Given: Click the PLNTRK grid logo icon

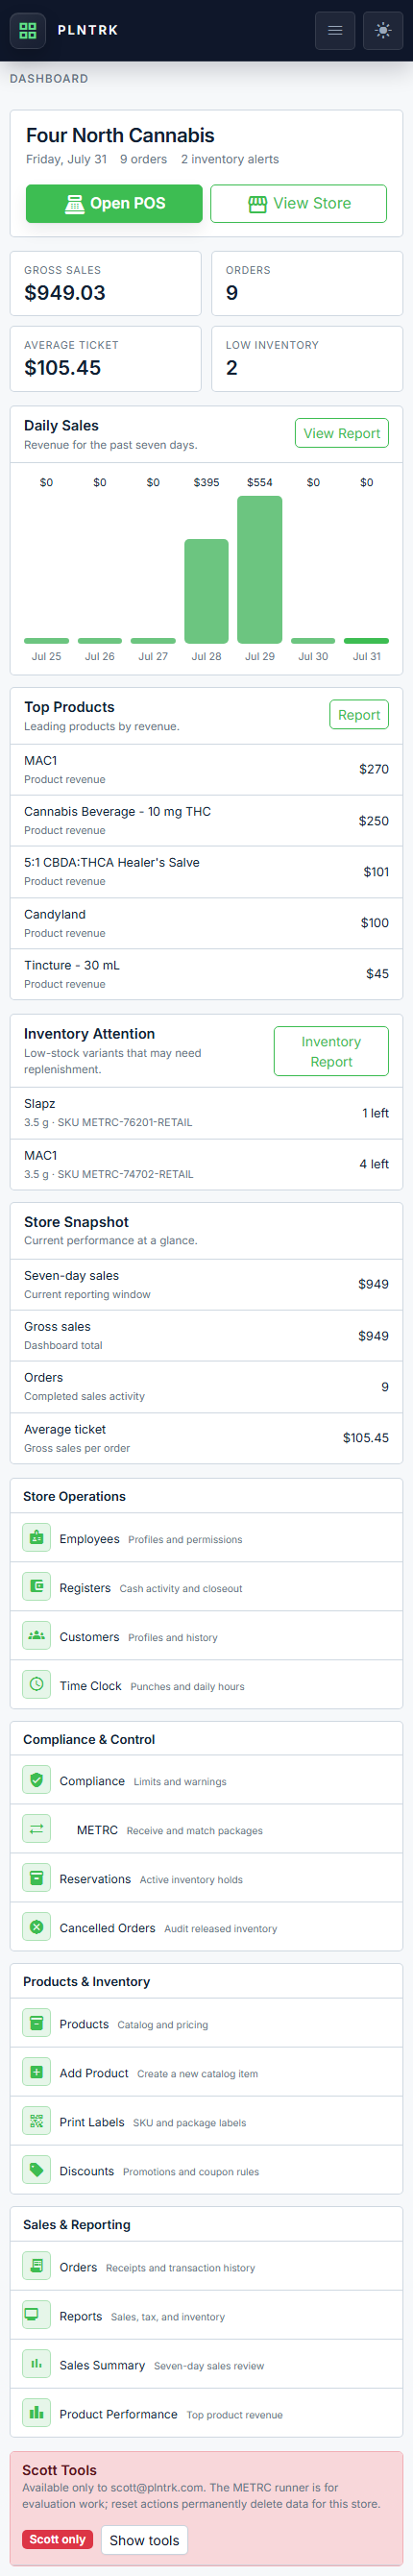Looking at the screenshot, I should [28, 30].
